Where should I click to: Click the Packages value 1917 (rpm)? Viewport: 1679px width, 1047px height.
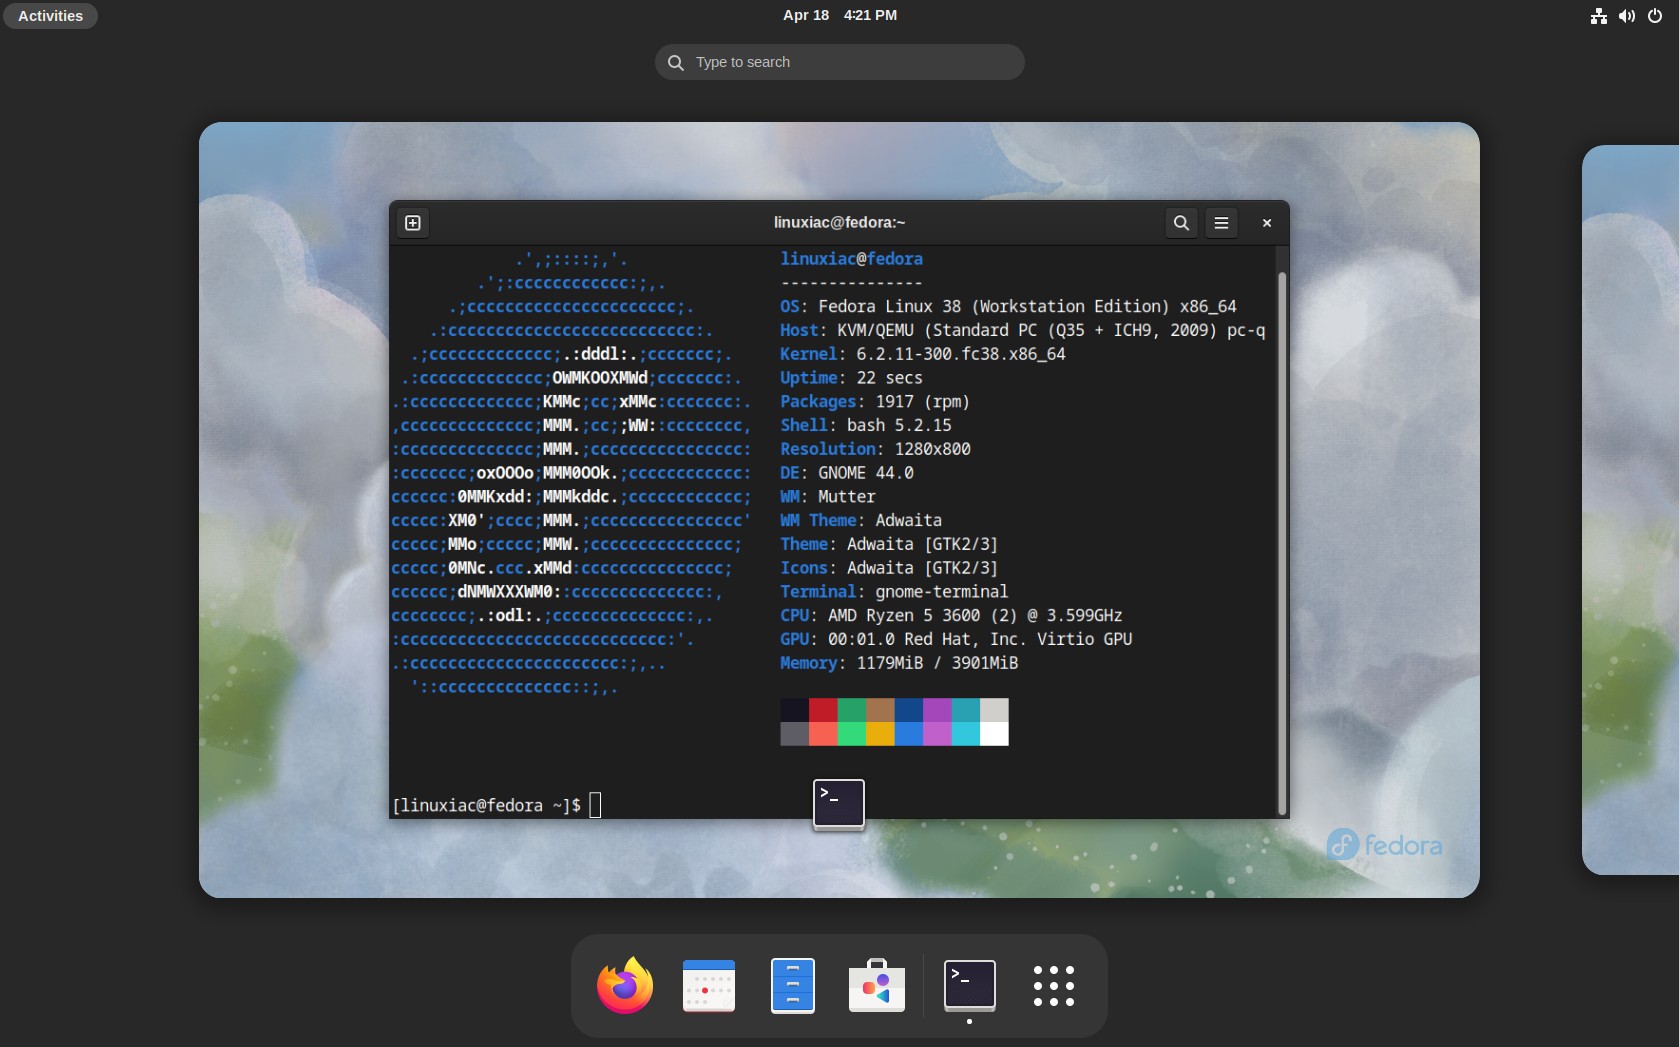tap(922, 402)
